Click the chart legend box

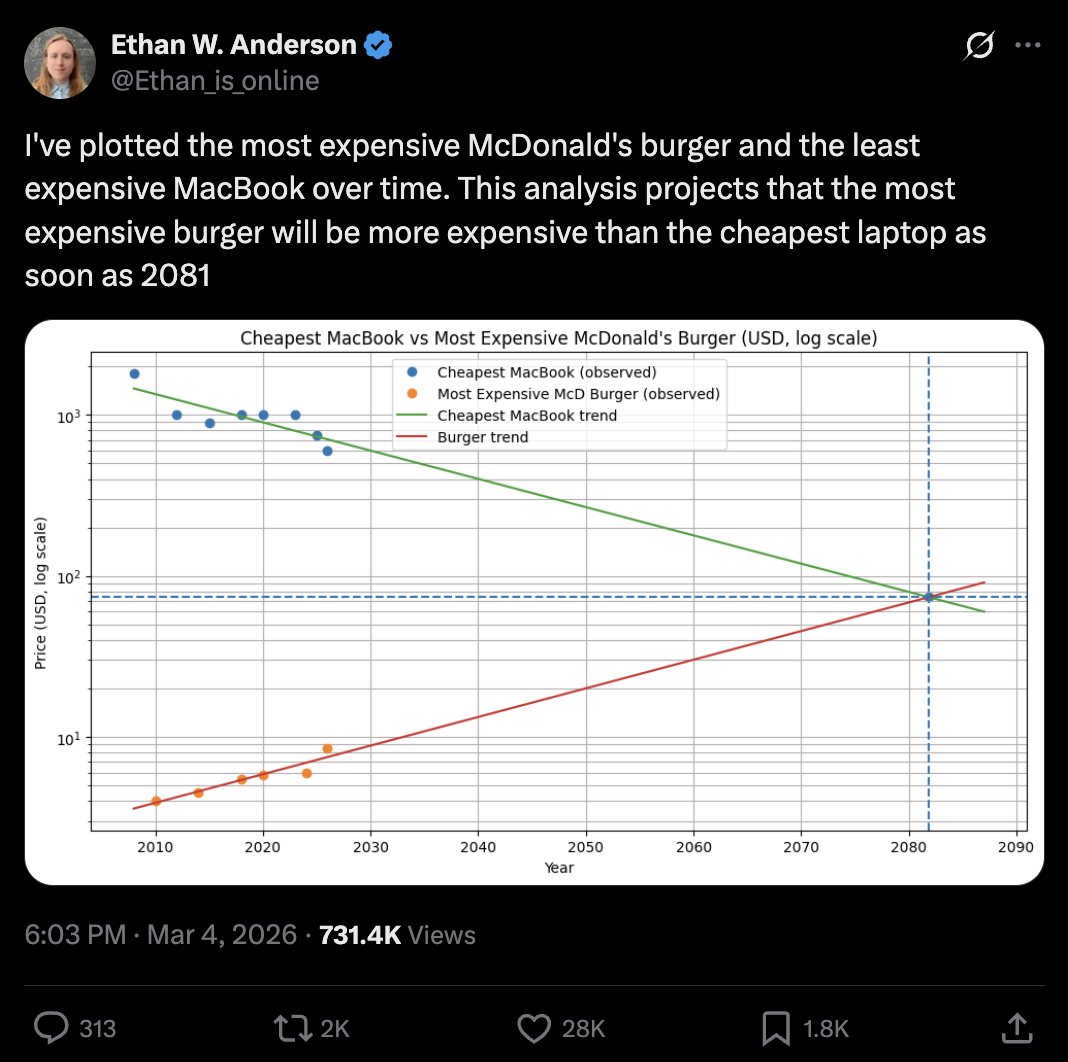click(561, 404)
